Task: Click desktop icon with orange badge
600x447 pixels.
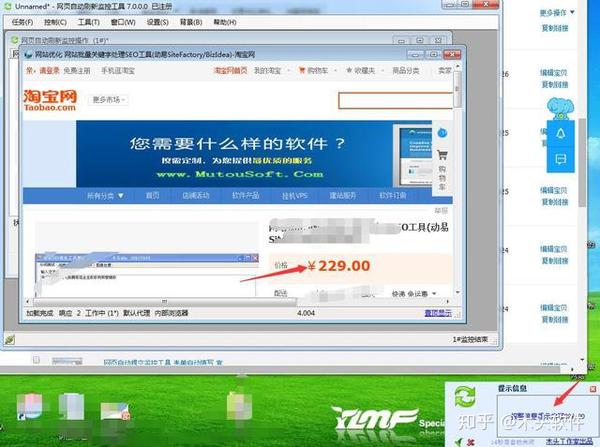Action: coord(115,412)
